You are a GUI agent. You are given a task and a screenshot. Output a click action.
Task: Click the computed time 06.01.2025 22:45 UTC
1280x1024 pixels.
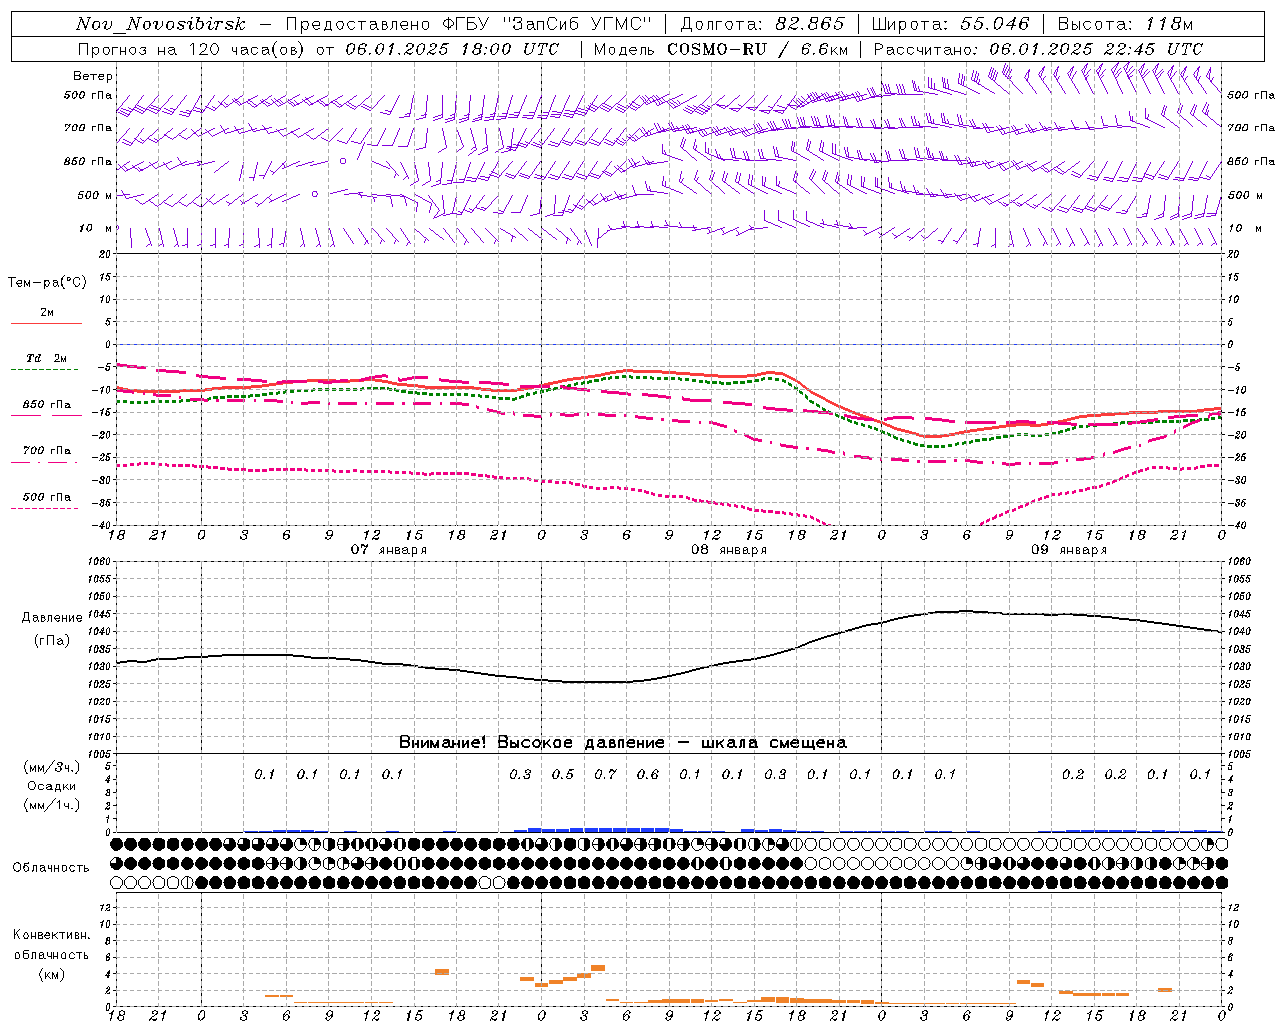click(x=1096, y=49)
